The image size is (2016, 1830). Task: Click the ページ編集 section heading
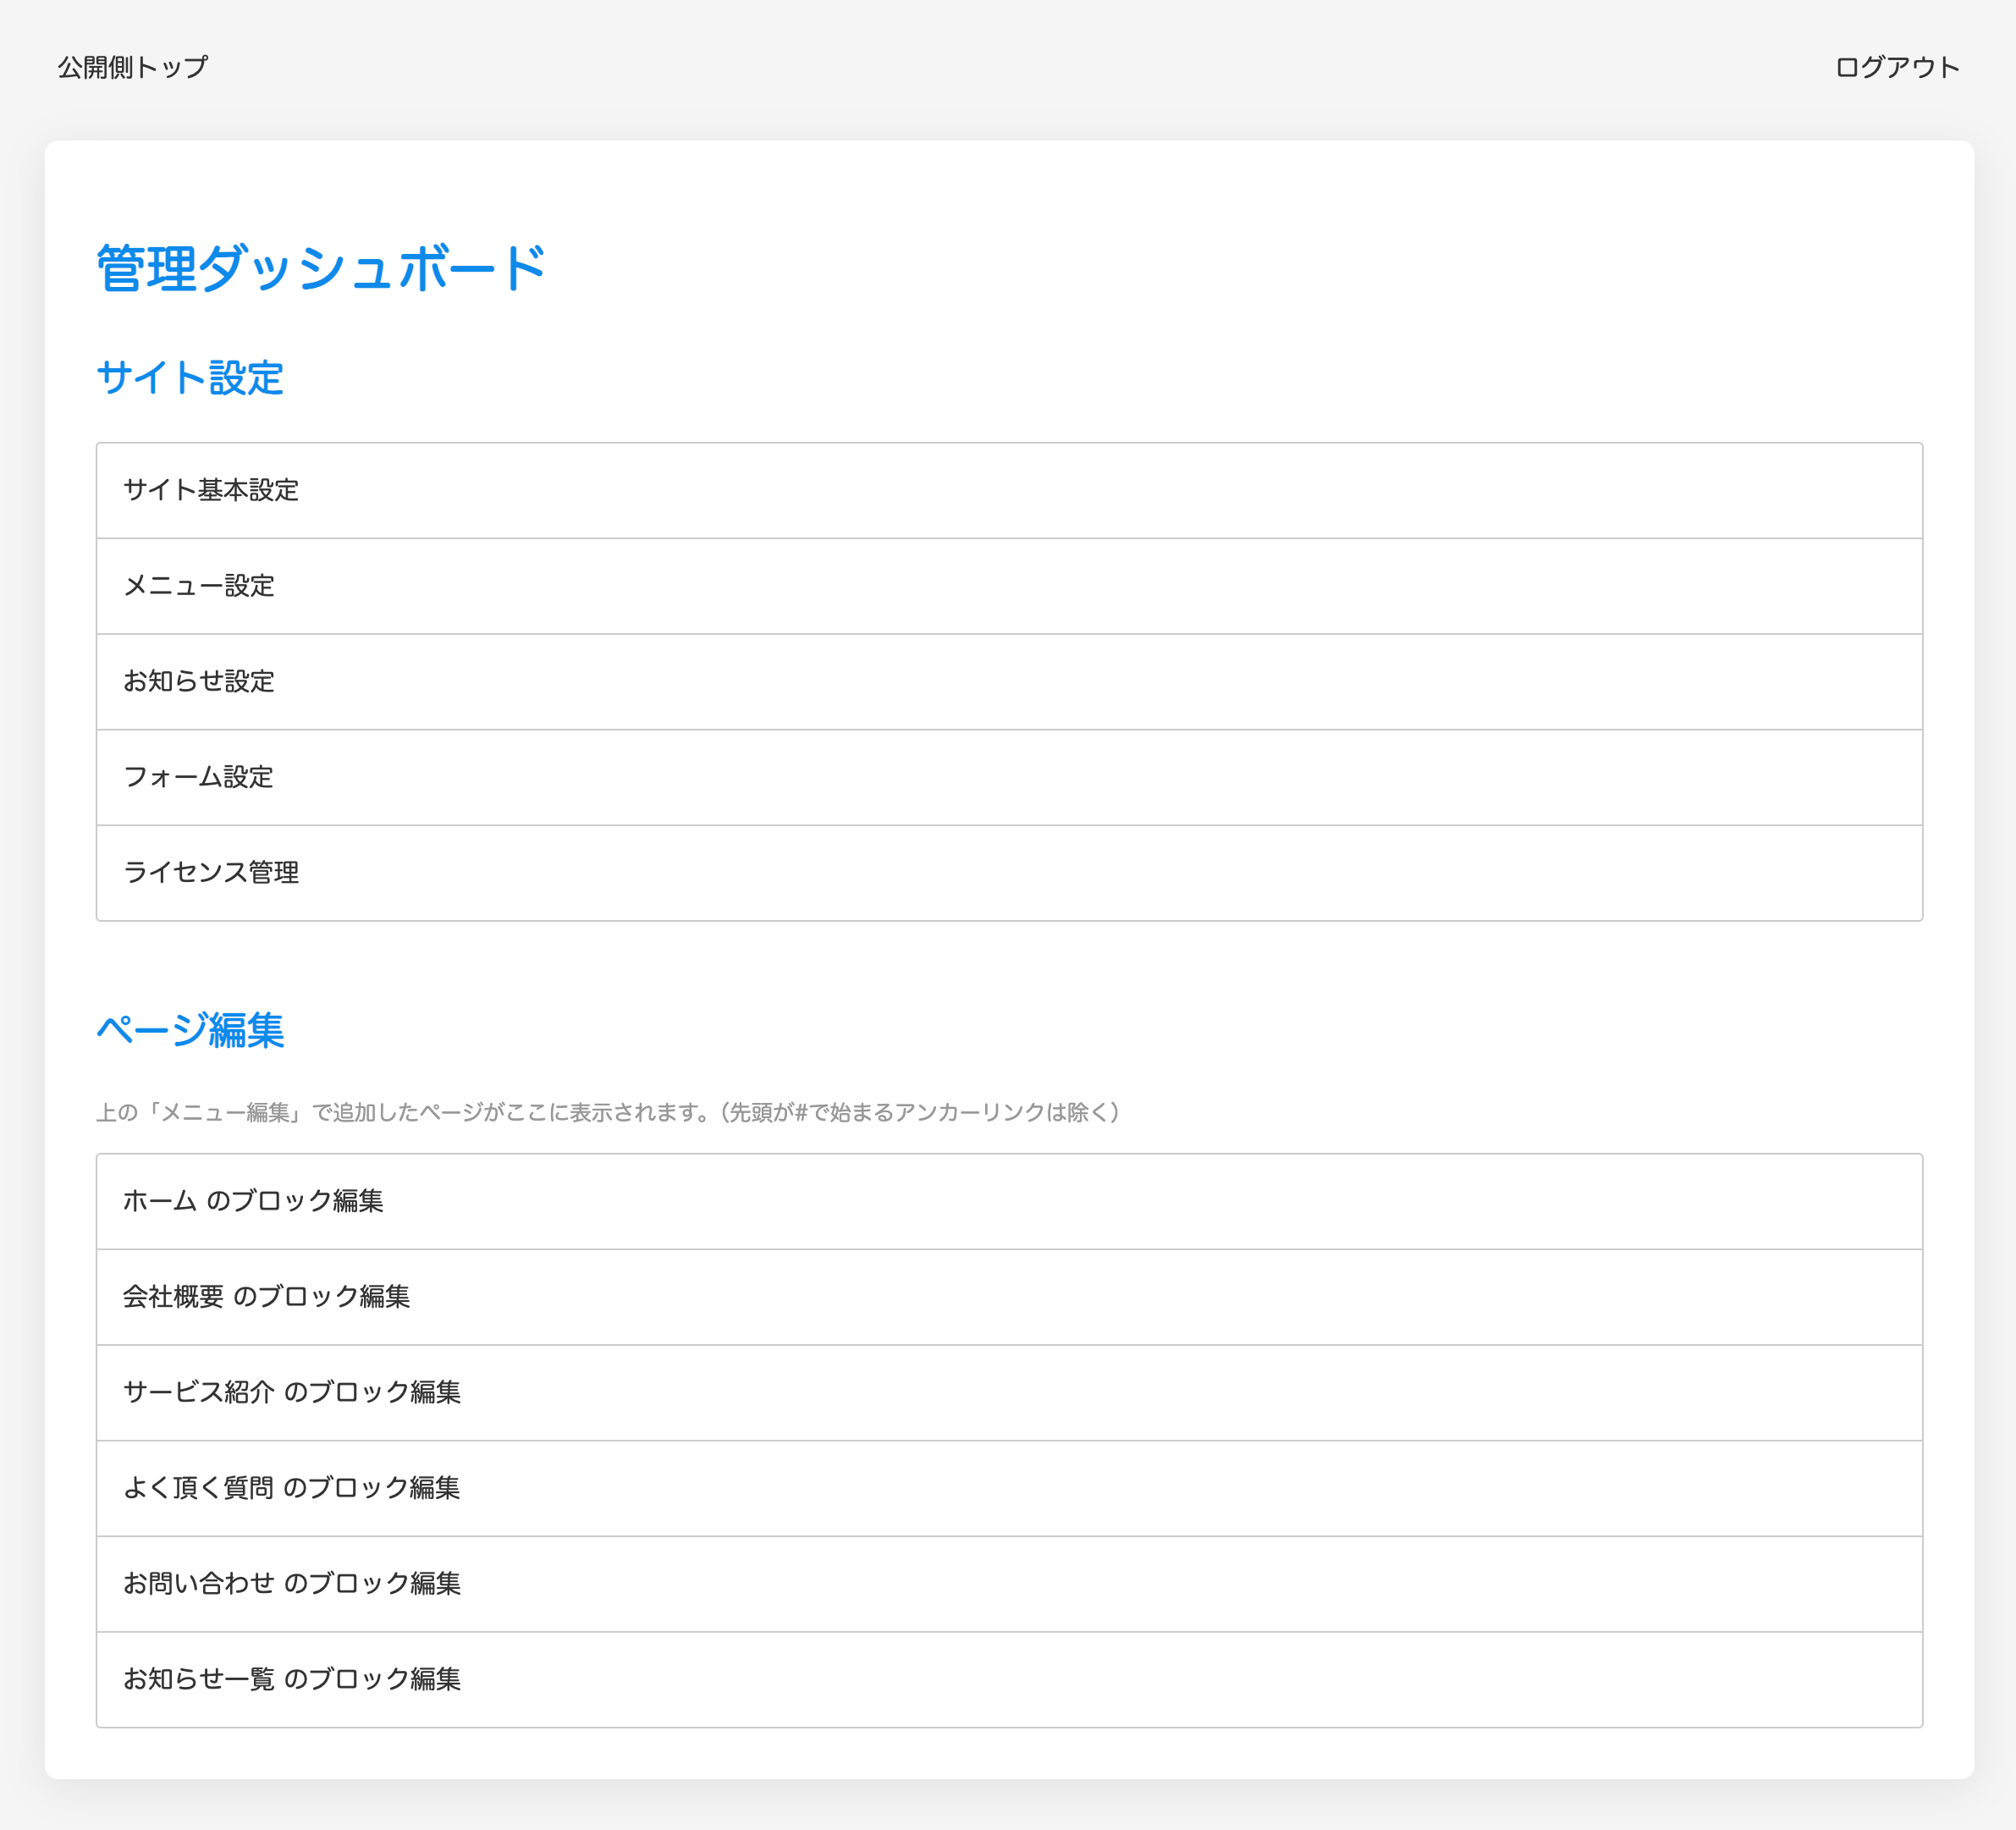[190, 1030]
